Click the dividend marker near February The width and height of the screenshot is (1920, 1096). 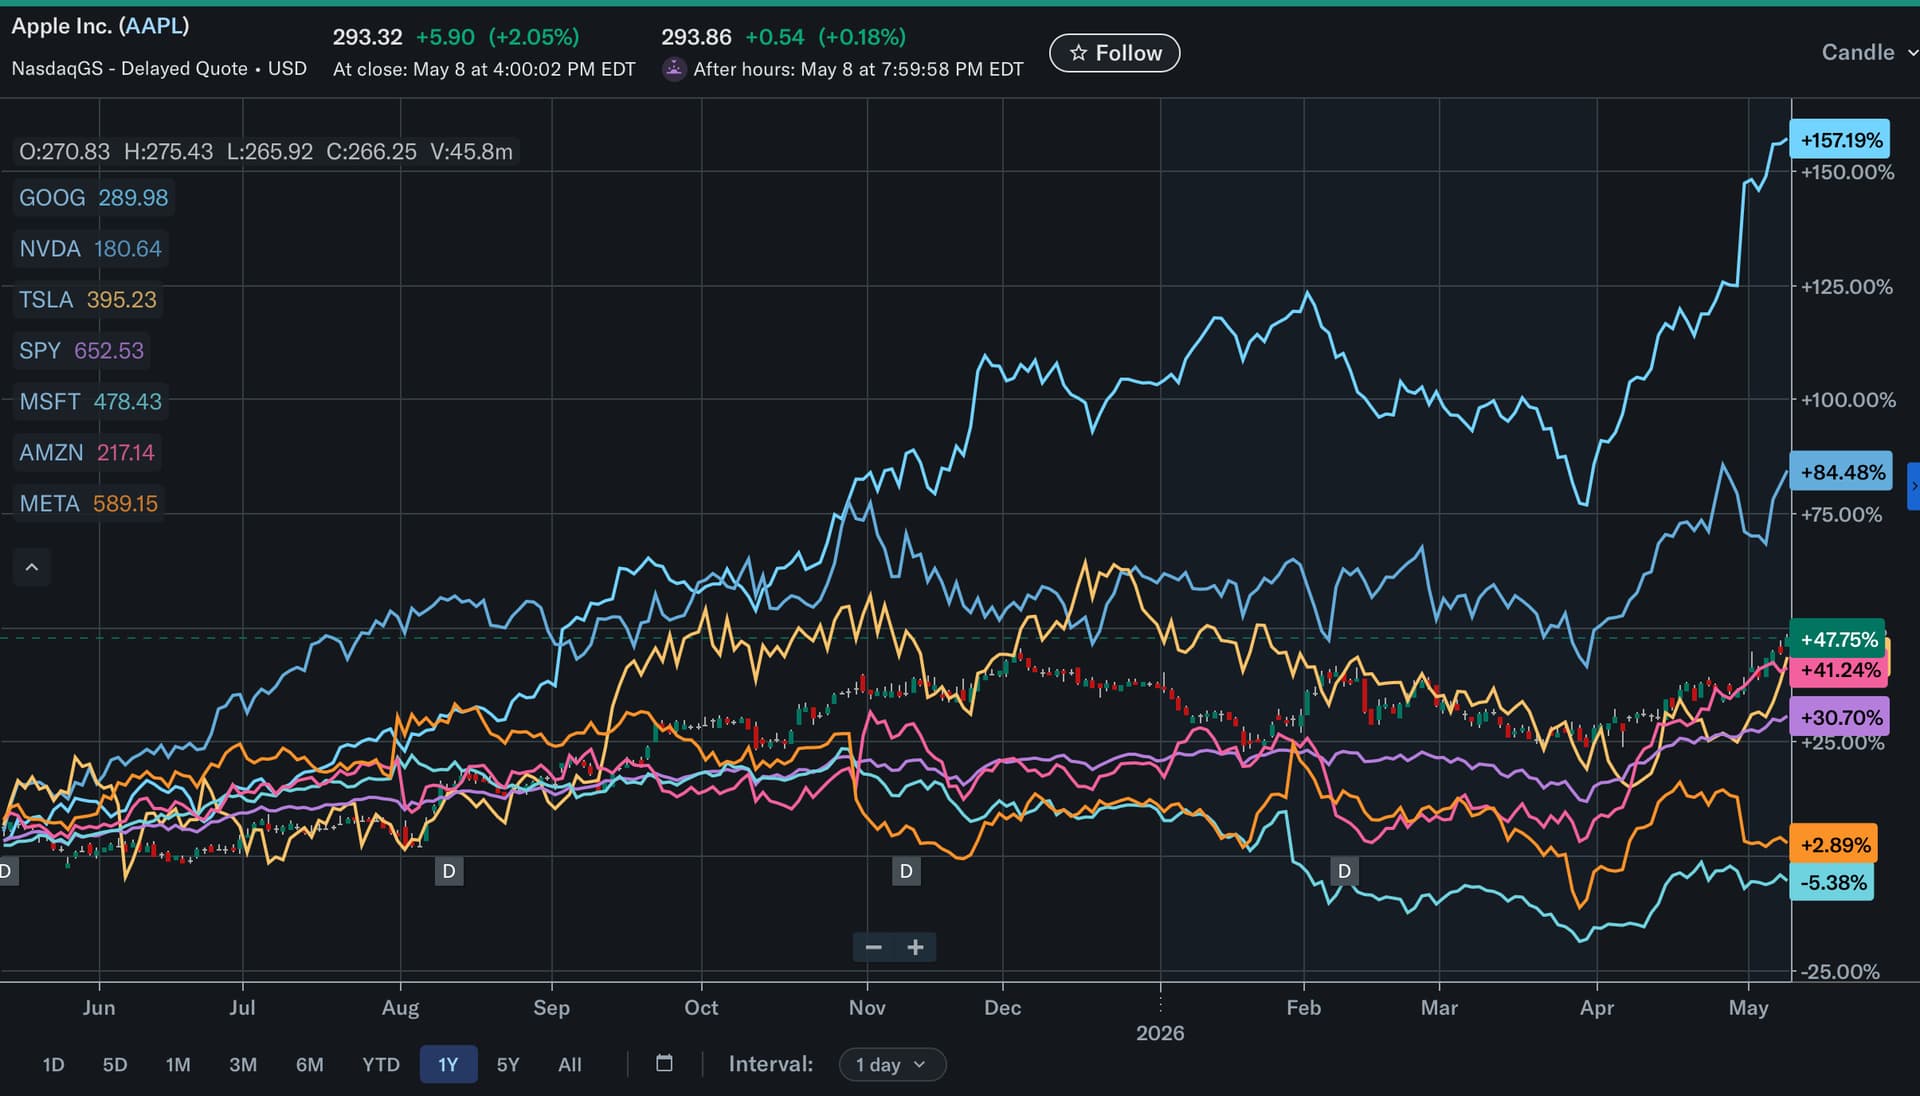tap(1344, 871)
